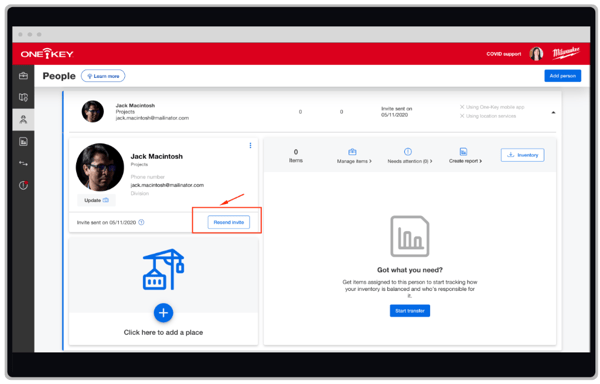Viewport: 600px width, 384px height.
Task: Click the Update photo button
Action: click(x=96, y=200)
